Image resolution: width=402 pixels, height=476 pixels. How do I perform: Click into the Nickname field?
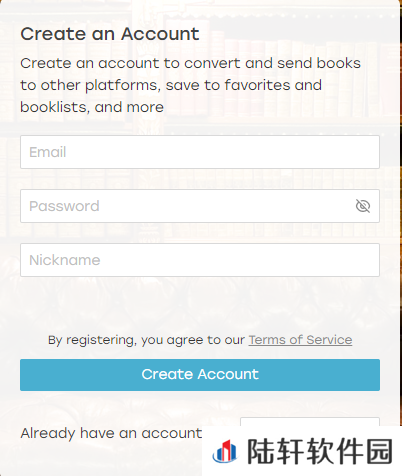point(200,260)
